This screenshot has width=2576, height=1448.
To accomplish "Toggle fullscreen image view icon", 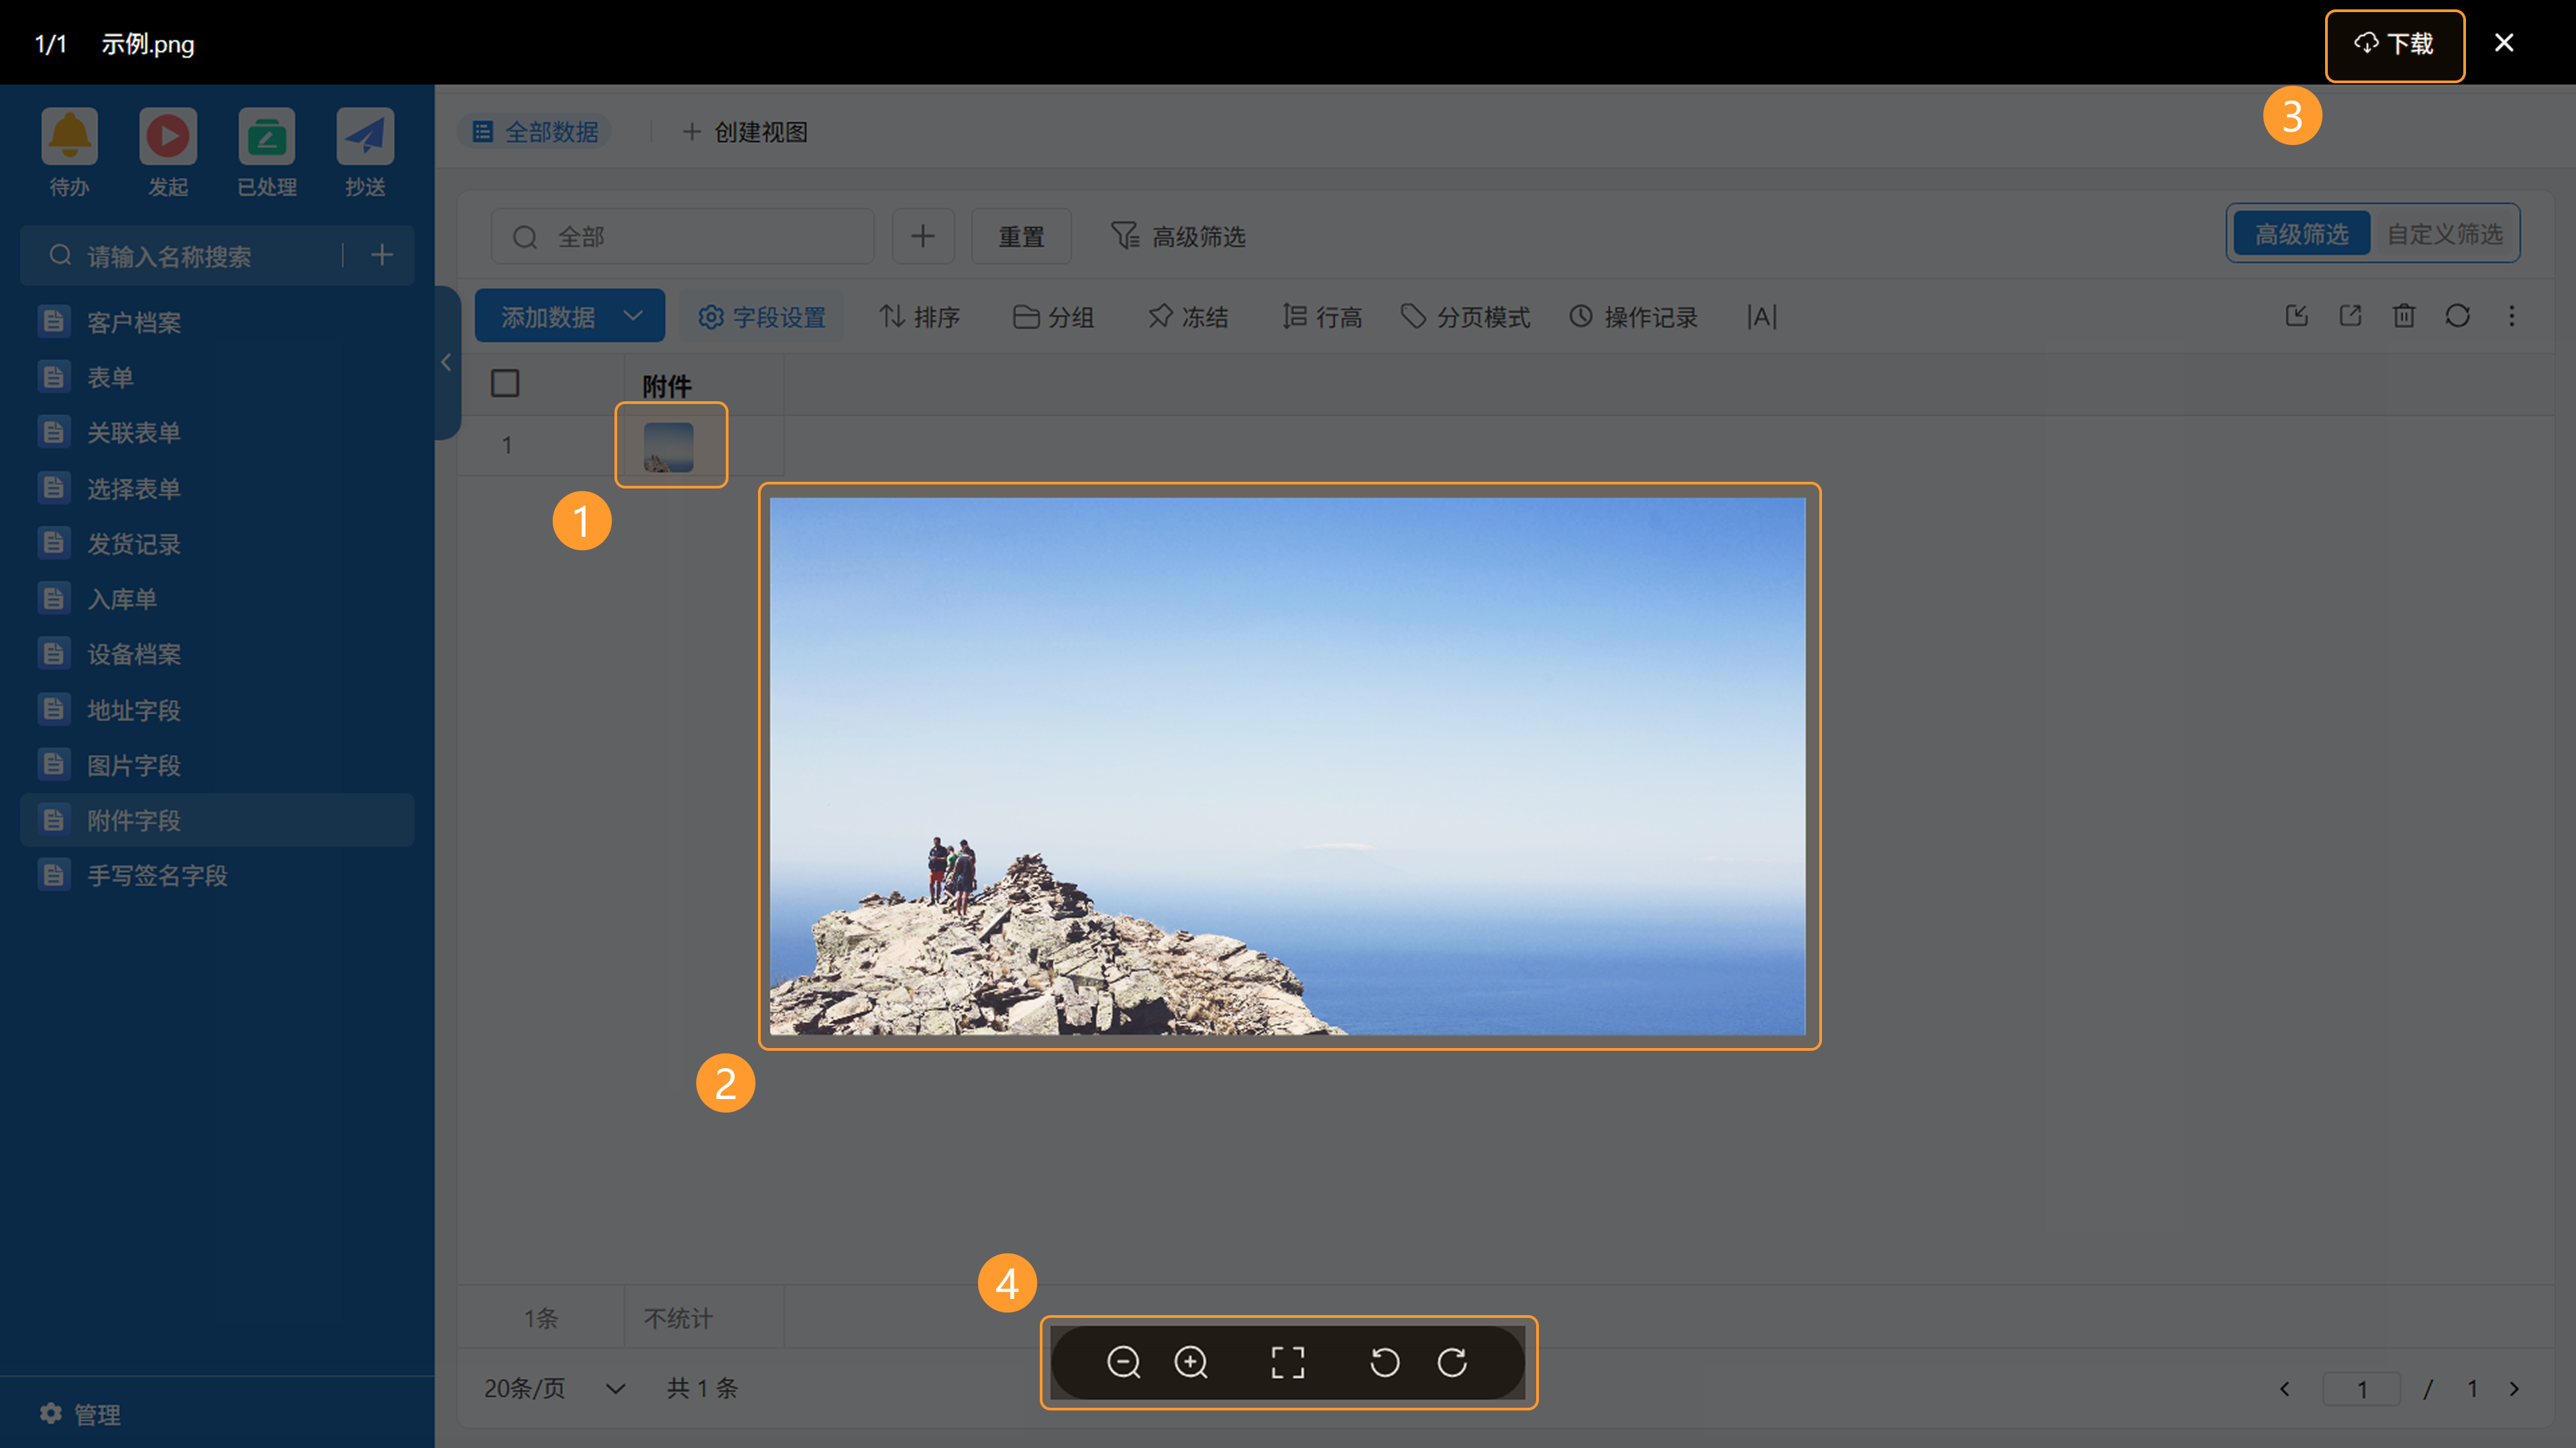I will pos(1287,1362).
